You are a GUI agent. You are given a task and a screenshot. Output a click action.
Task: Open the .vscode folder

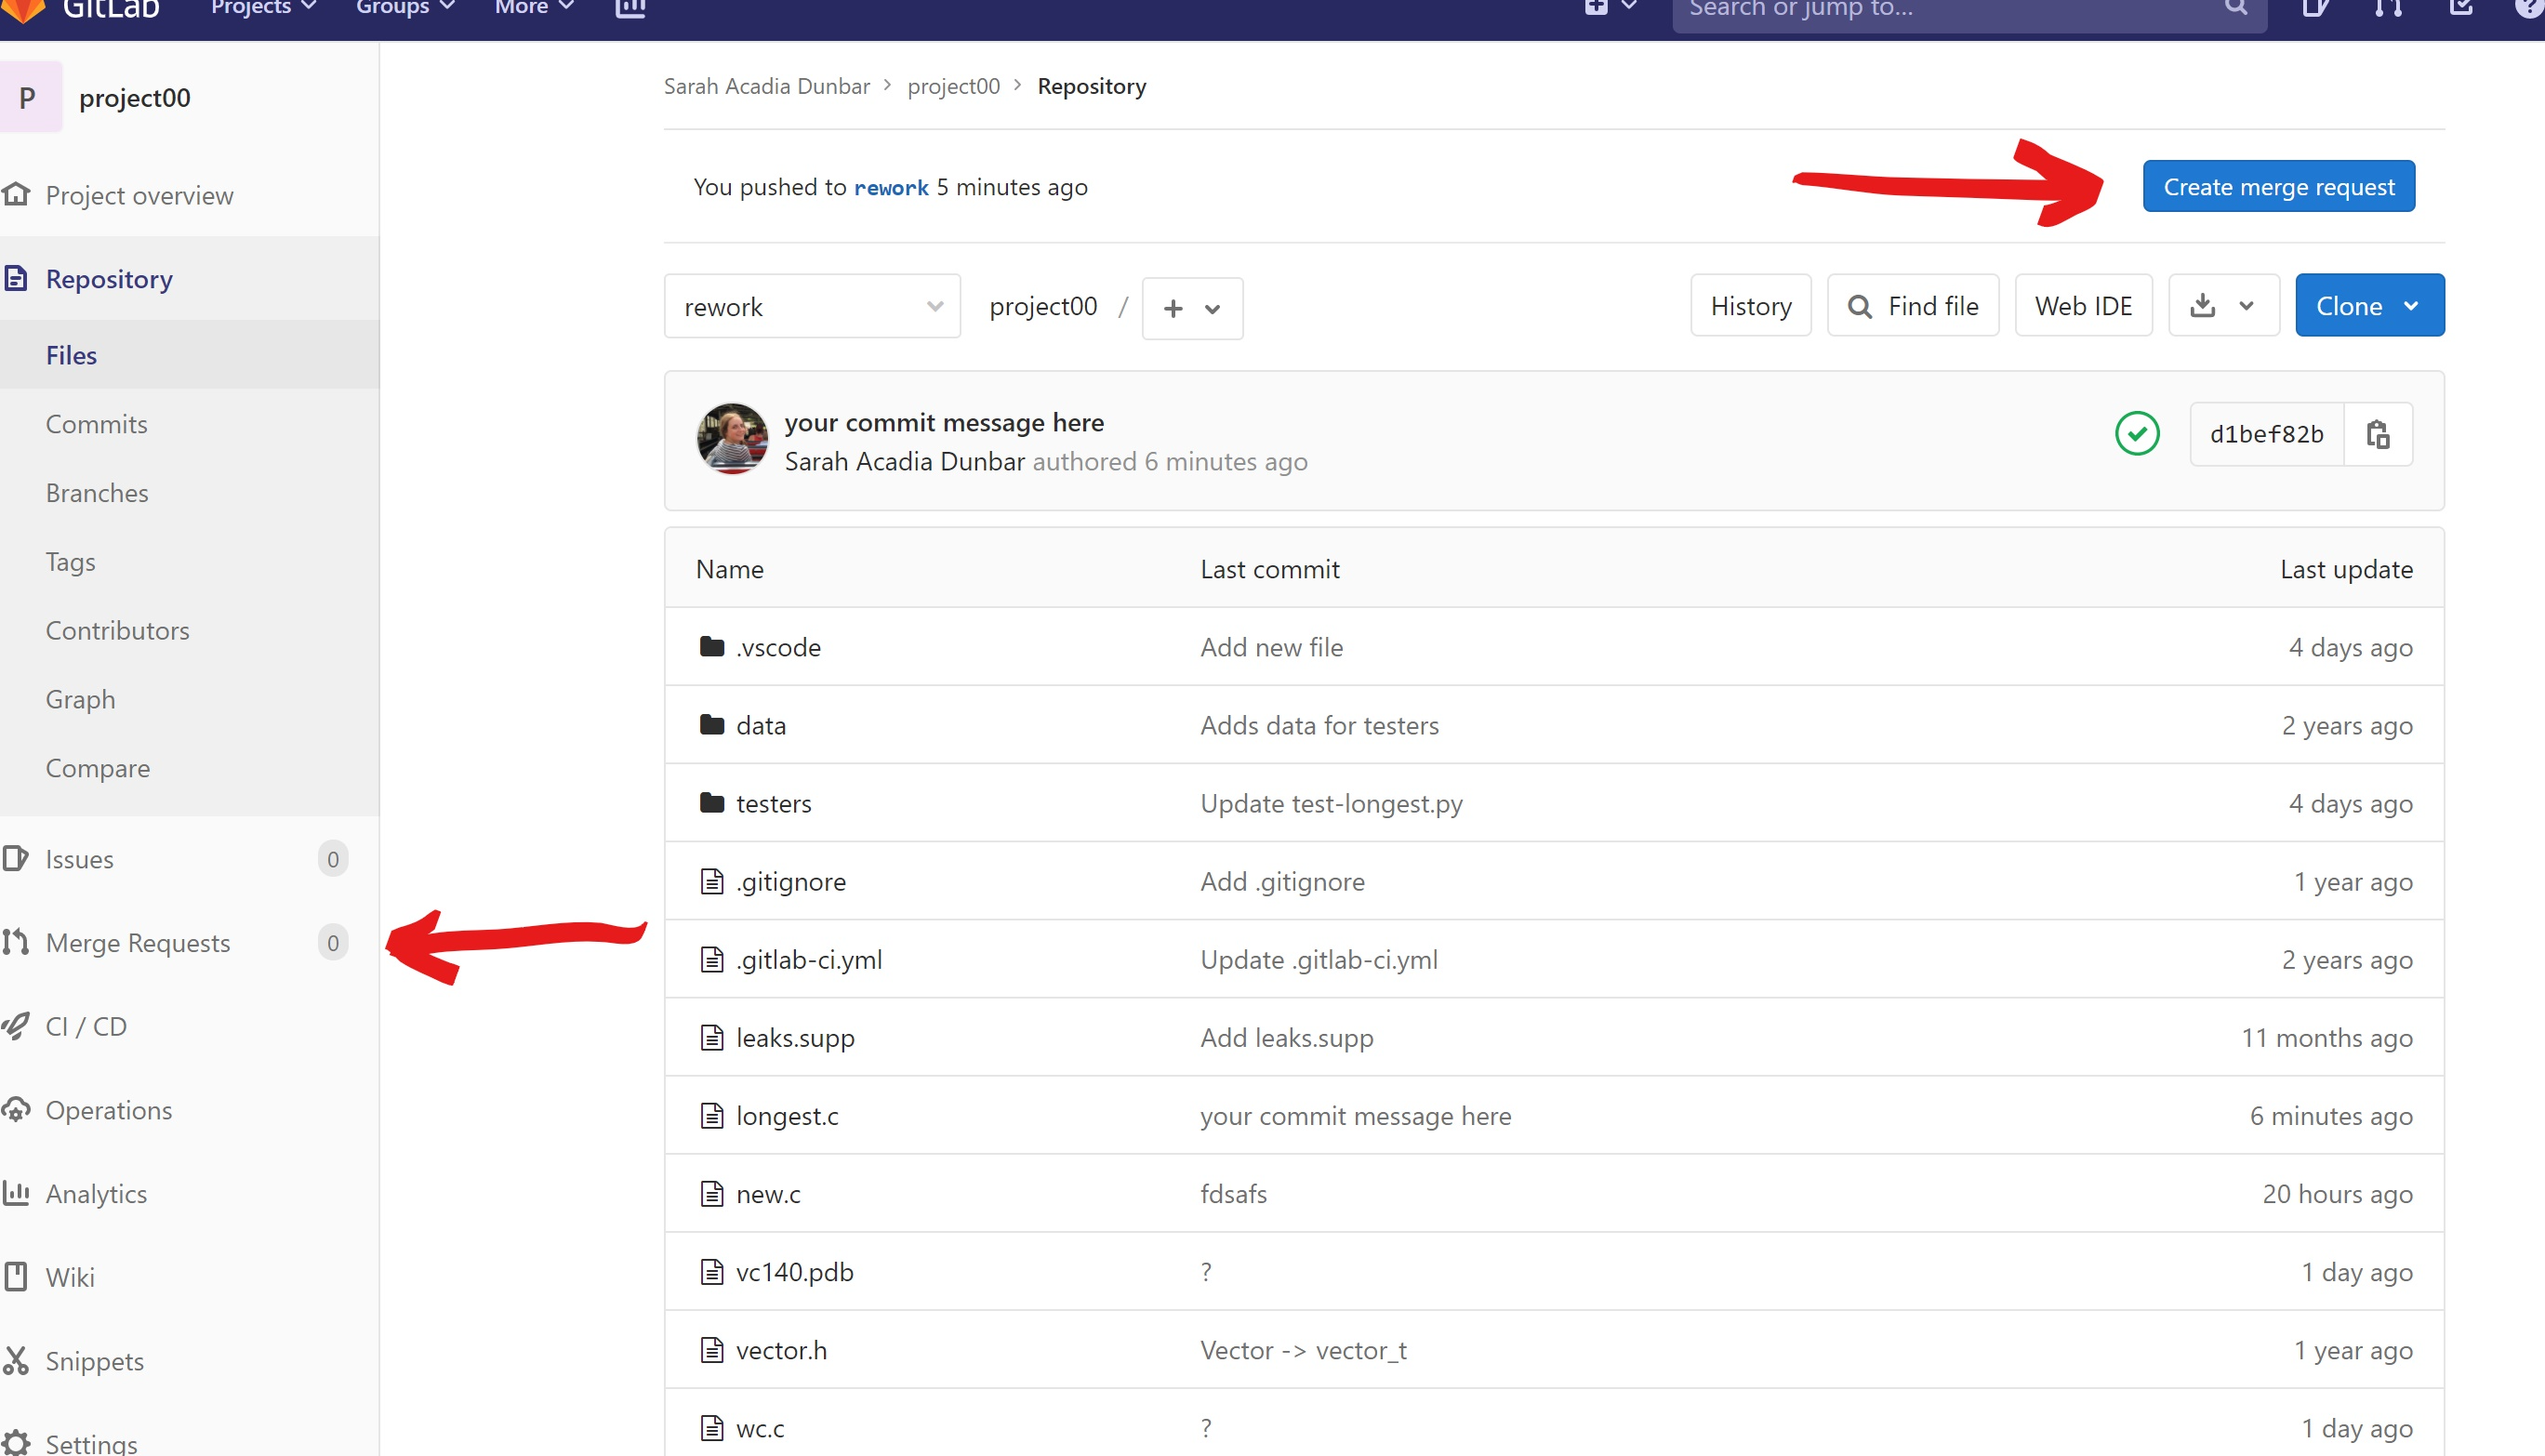coord(777,647)
